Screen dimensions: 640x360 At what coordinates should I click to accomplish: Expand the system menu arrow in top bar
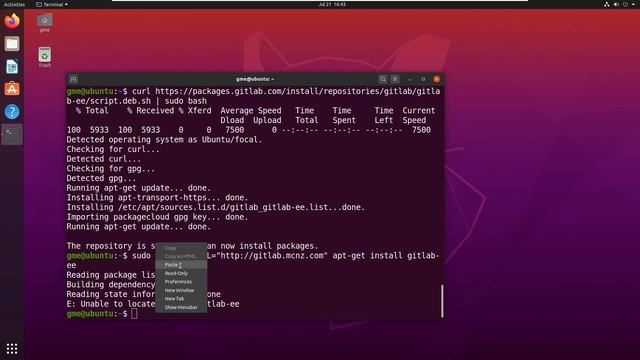coord(633,4)
